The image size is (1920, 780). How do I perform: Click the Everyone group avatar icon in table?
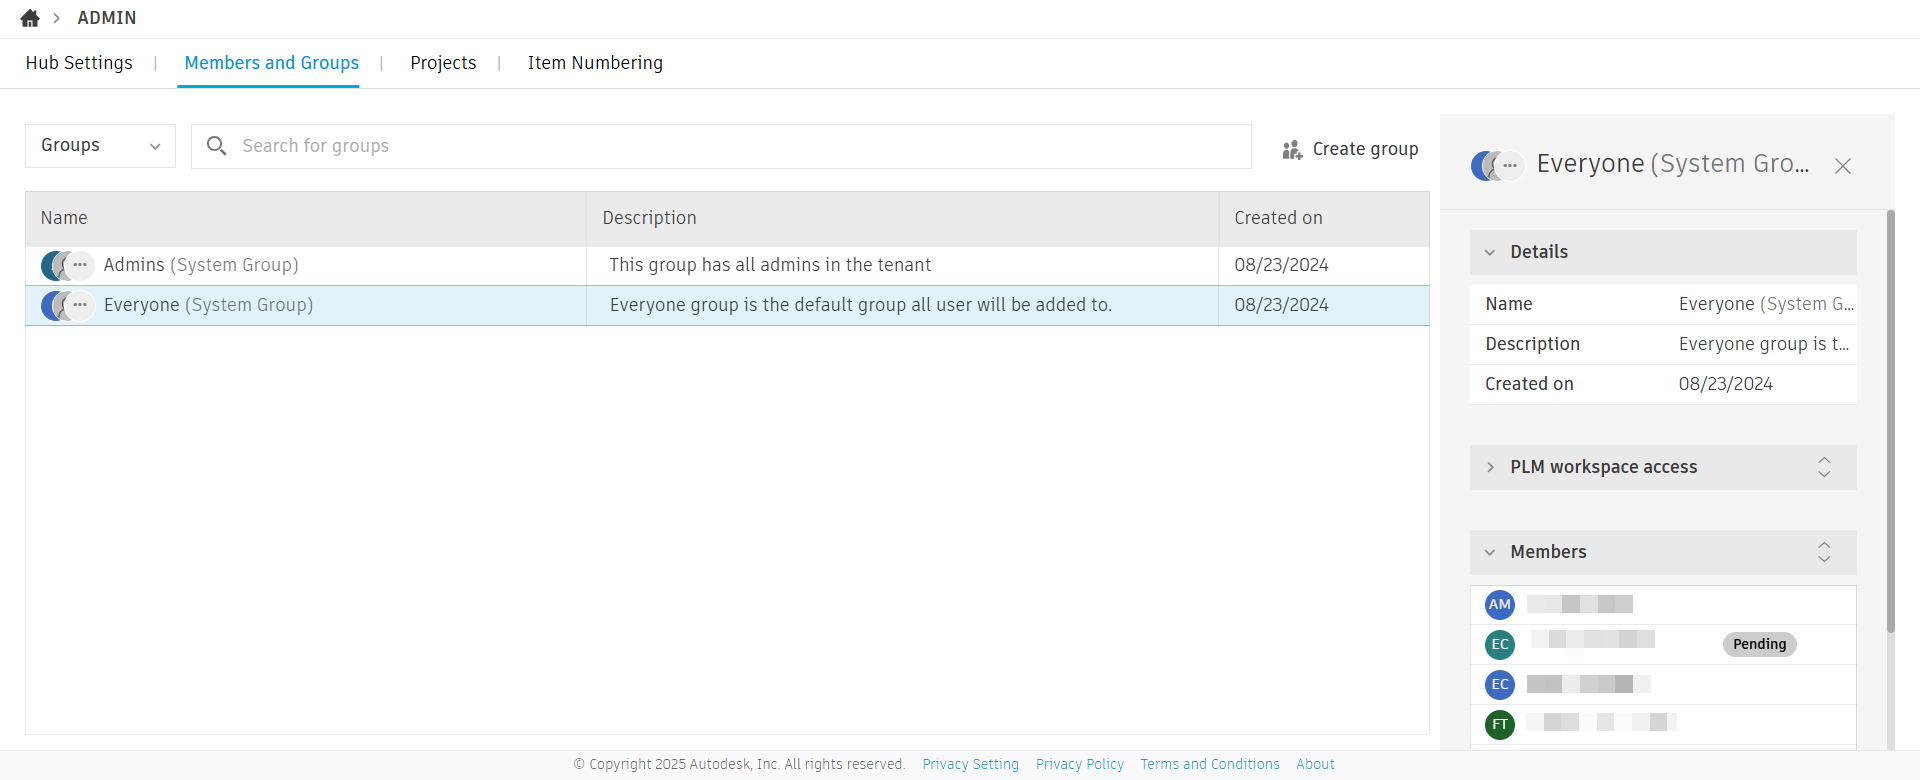67,305
